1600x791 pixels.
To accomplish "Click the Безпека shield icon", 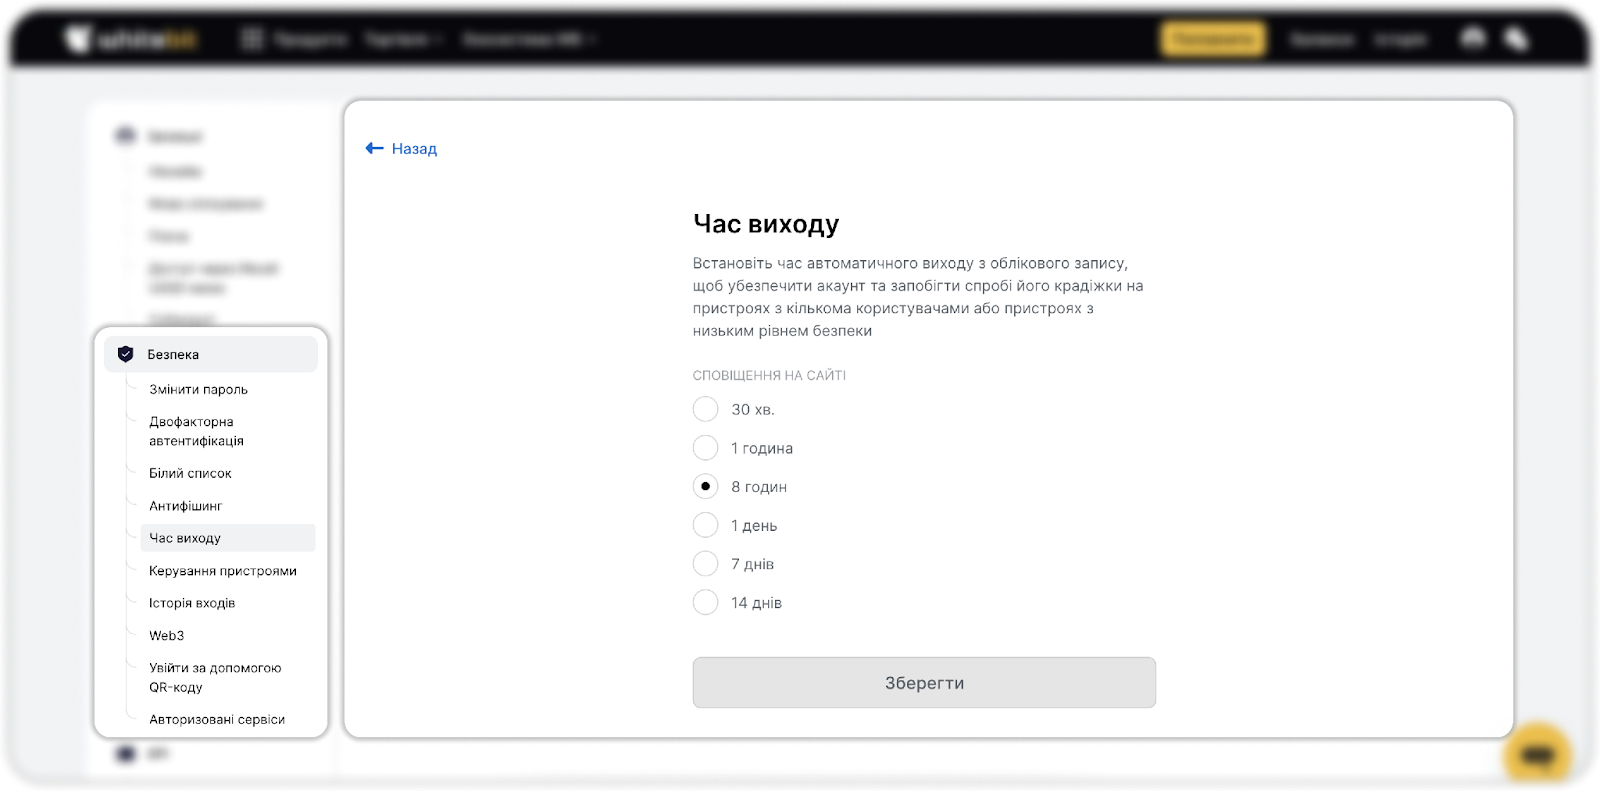I will 126,354.
